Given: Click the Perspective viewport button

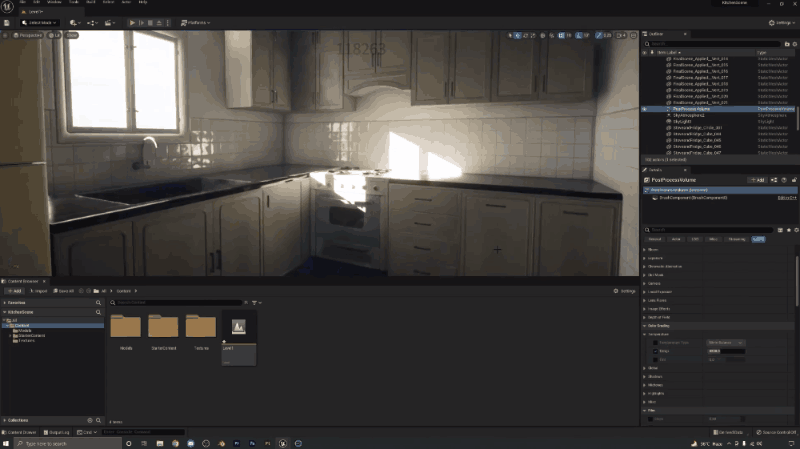Looking at the screenshot, I should coord(27,35).
